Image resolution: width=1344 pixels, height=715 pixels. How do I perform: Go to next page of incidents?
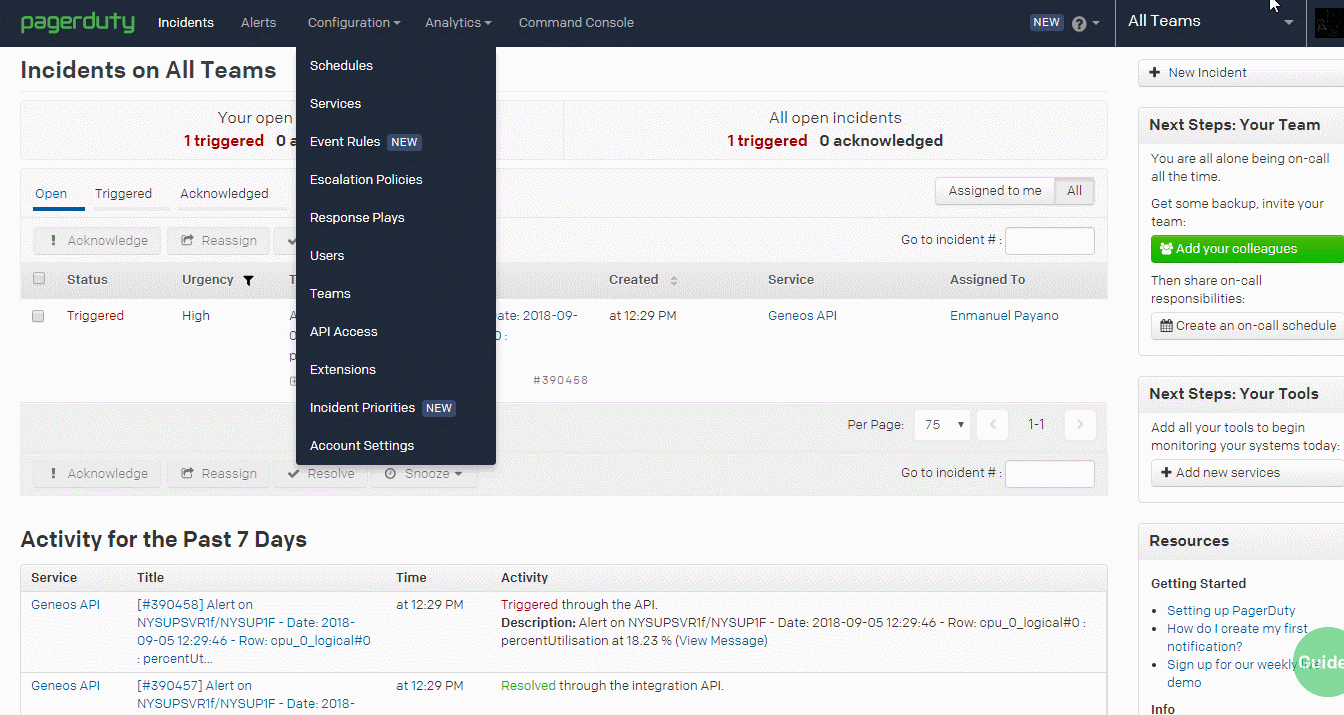[1080, 424]
